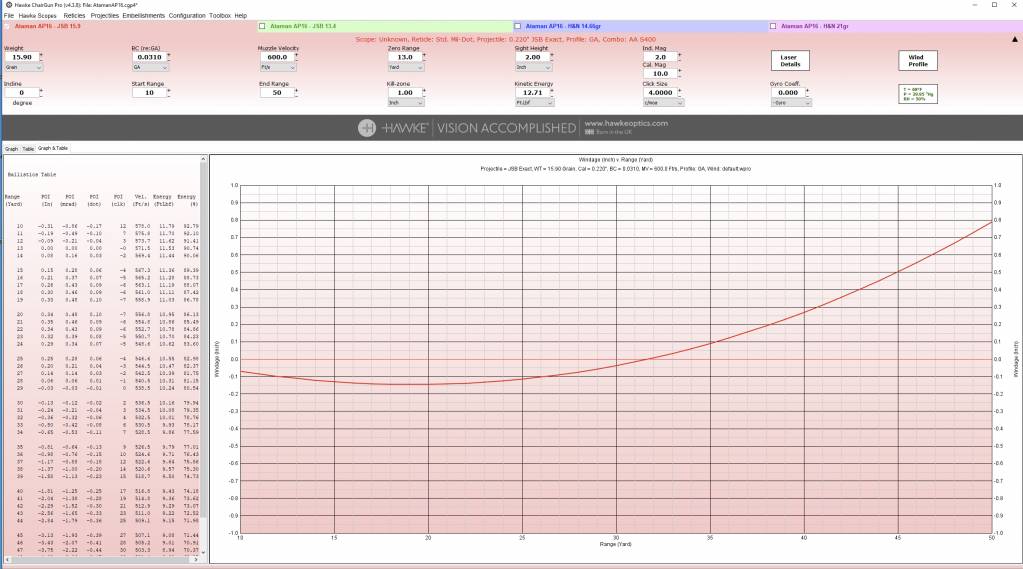Adjust Weight value using its spinner arrows

[42, 57]
